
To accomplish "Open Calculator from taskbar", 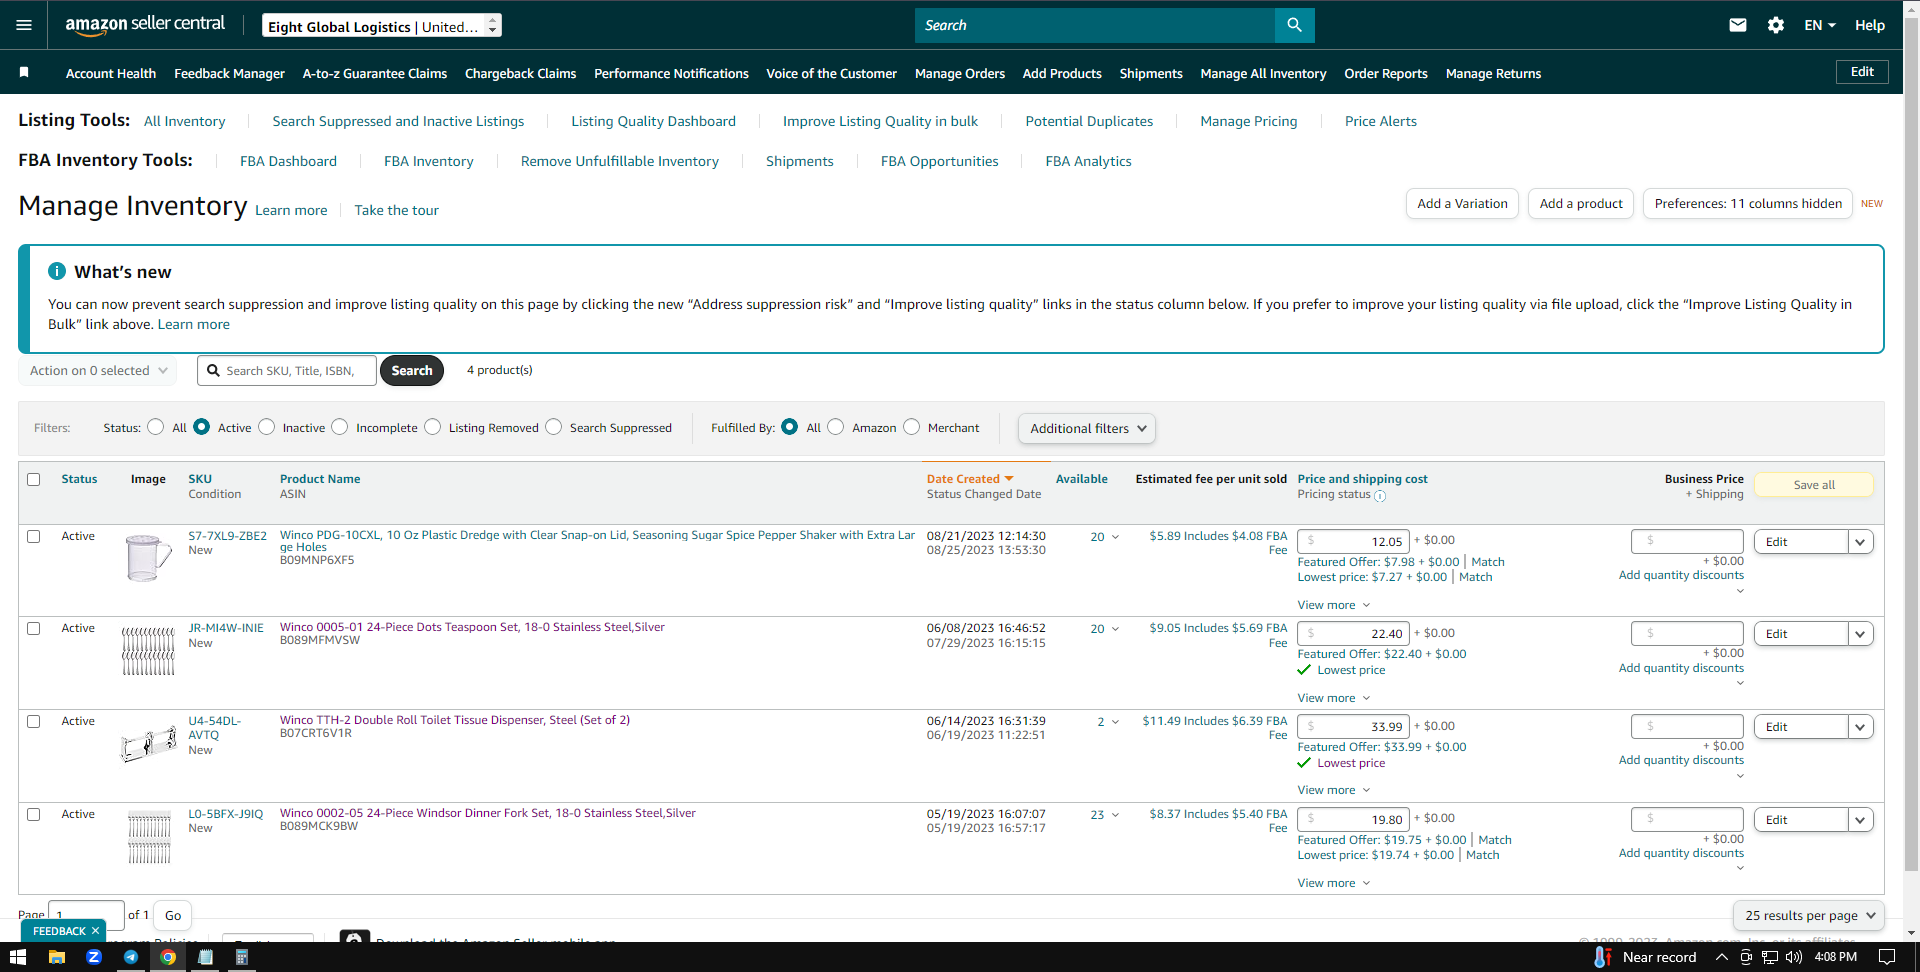I will (x=241, y=957).
